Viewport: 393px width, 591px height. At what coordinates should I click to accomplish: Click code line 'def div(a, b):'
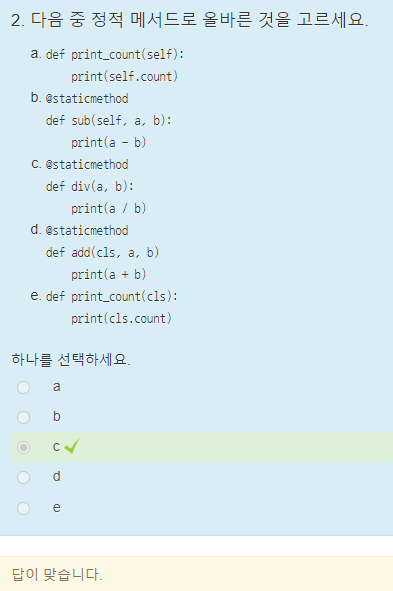click(x=90, y=187)
